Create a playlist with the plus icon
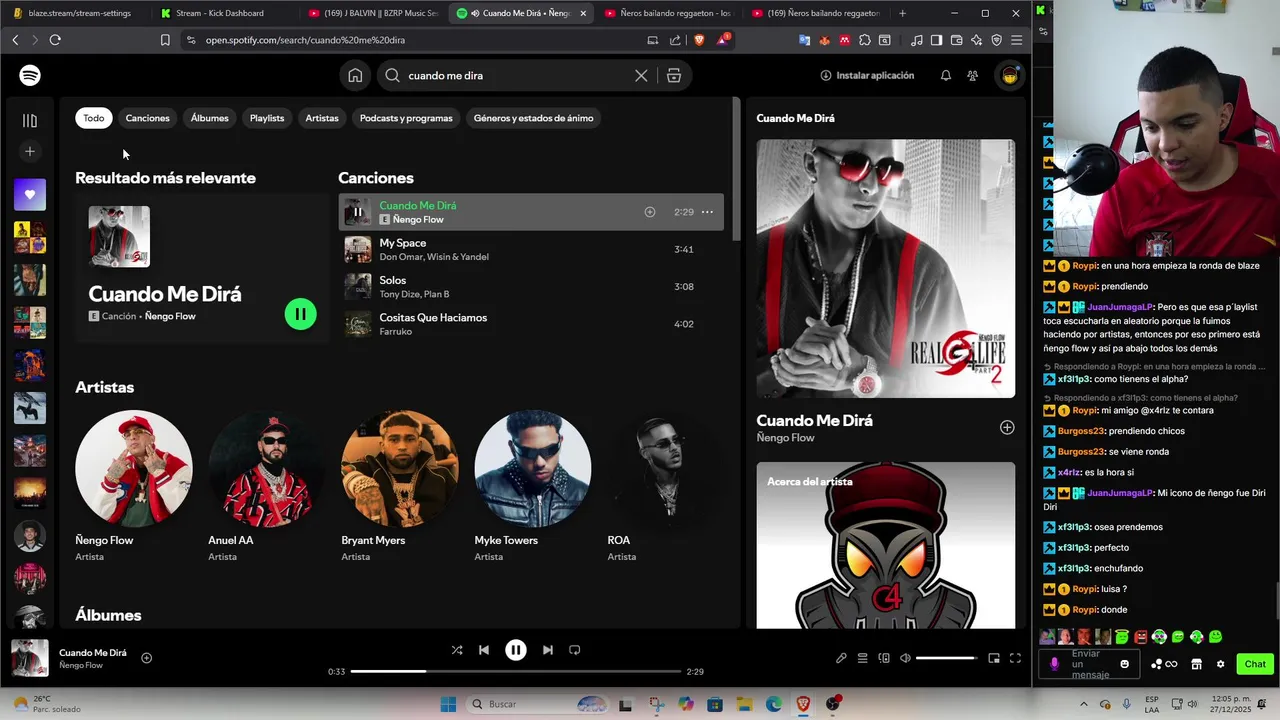The width and height of the screenshot is (1280, 720). pyautogui.click(x=30, y=151)
